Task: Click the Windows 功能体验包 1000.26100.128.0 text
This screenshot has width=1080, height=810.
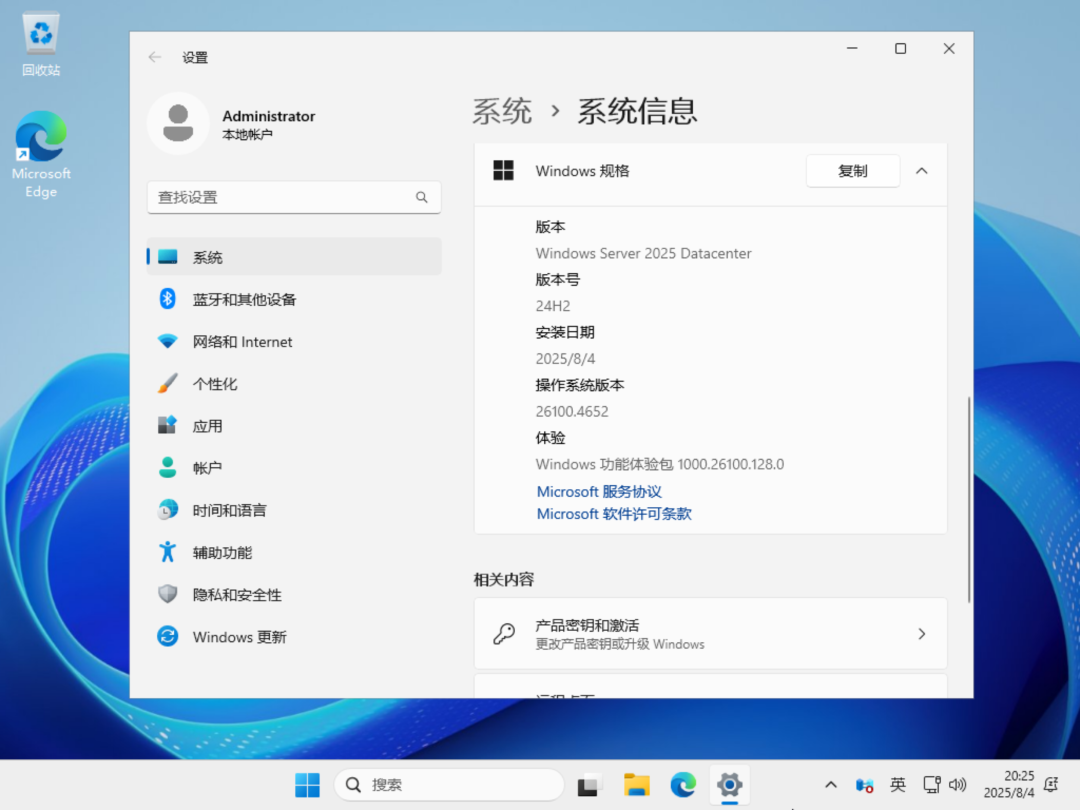Action: click(x=660, y=464)
